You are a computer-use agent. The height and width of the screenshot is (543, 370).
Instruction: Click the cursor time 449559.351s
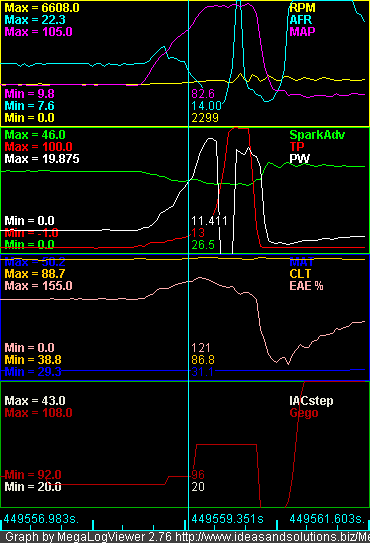click(x=228, y=519)
